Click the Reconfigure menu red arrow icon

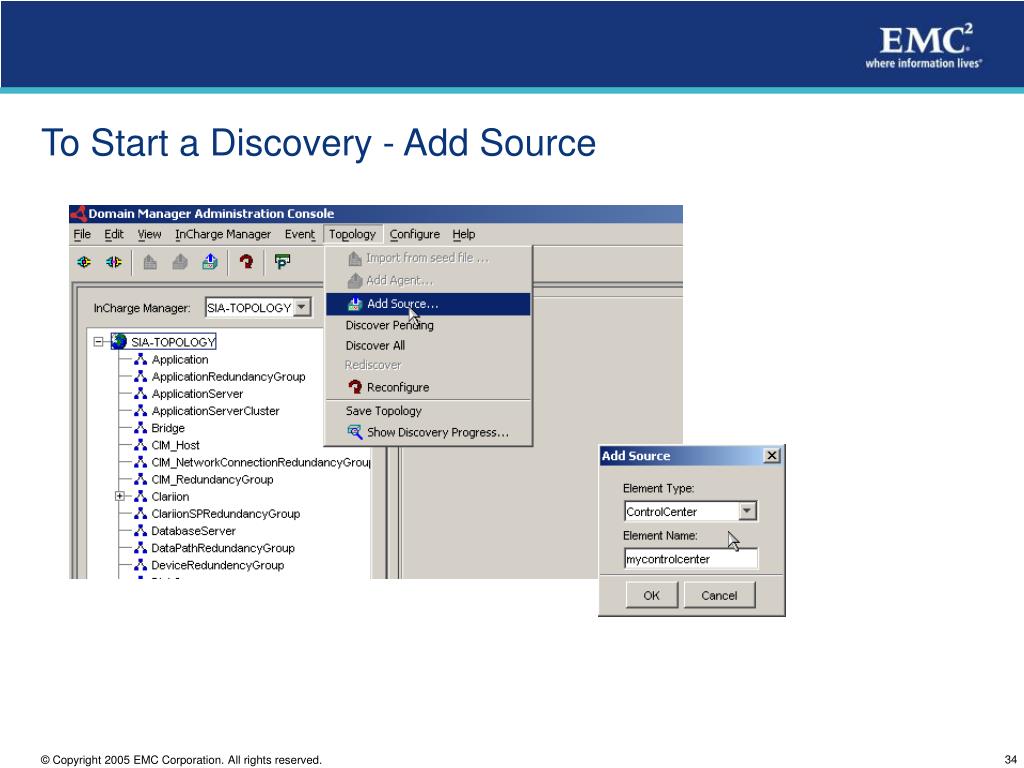click(x=355, y=387)
